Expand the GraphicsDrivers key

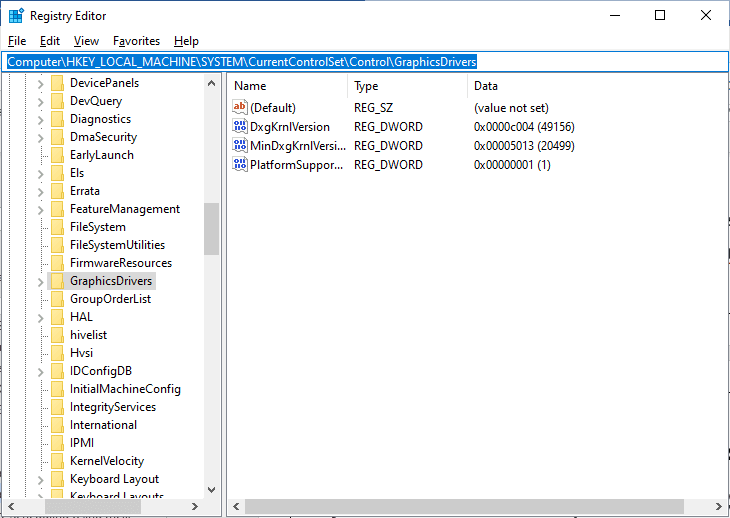click(x=41, y=282)
